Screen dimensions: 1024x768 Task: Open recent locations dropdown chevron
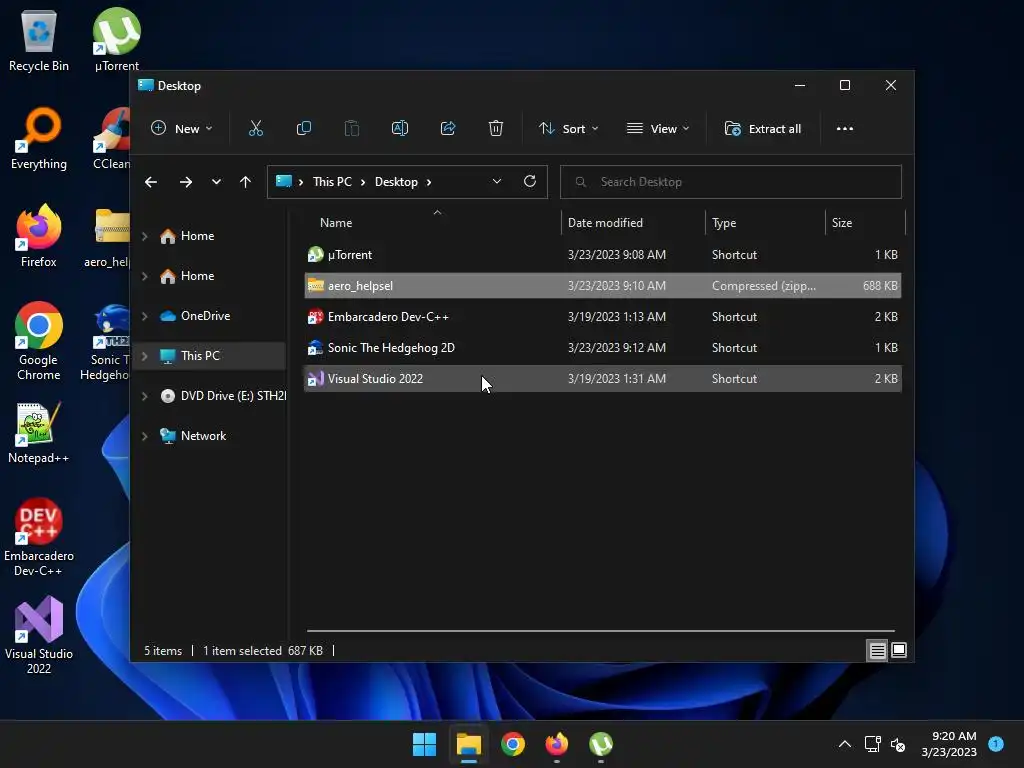[216, 182]
